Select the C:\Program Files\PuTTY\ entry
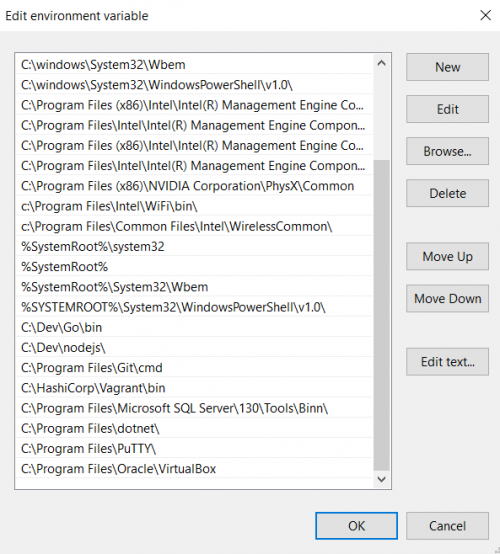Image resolution: width=500 pixels, height=554 pixels. tap(194, 449)
